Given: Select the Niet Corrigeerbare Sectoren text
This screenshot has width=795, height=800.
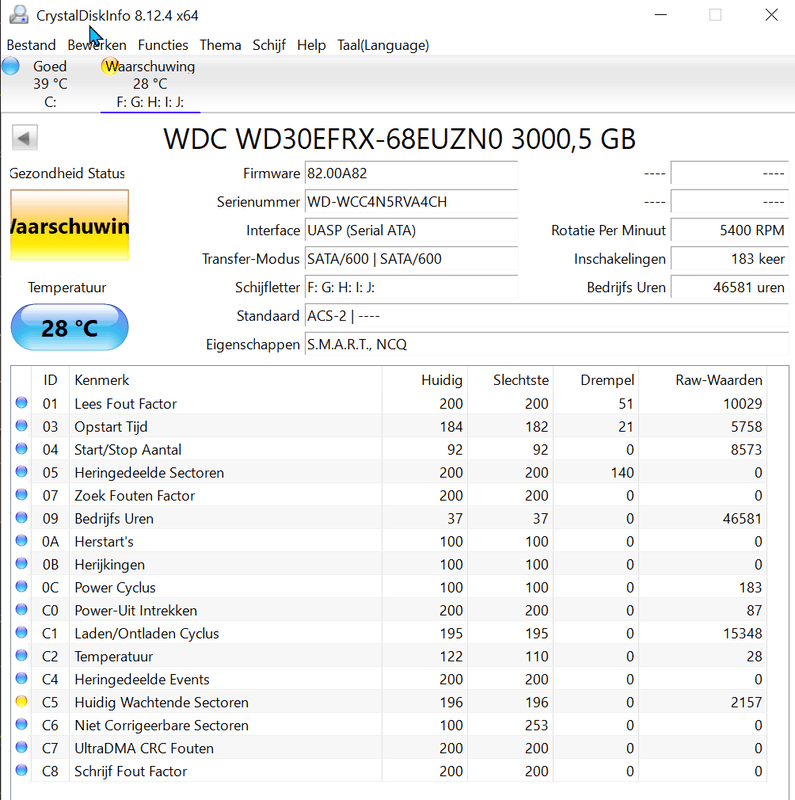Looking at the screenshot, I should tap(161, 726).
